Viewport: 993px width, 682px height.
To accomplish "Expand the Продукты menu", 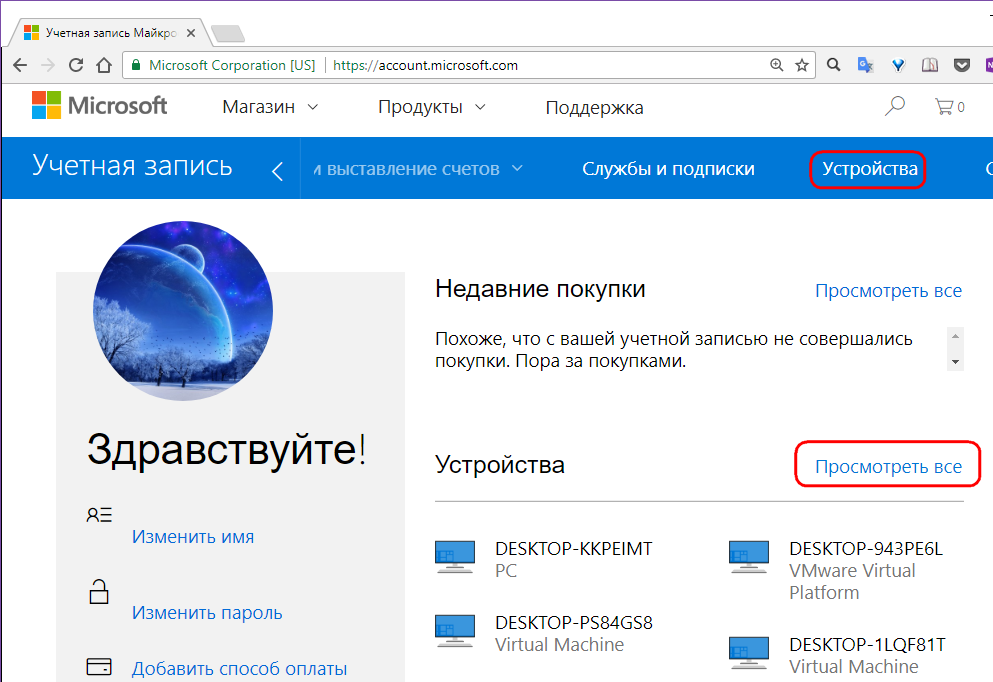I will pyautogui.click(x=431, y=107).
